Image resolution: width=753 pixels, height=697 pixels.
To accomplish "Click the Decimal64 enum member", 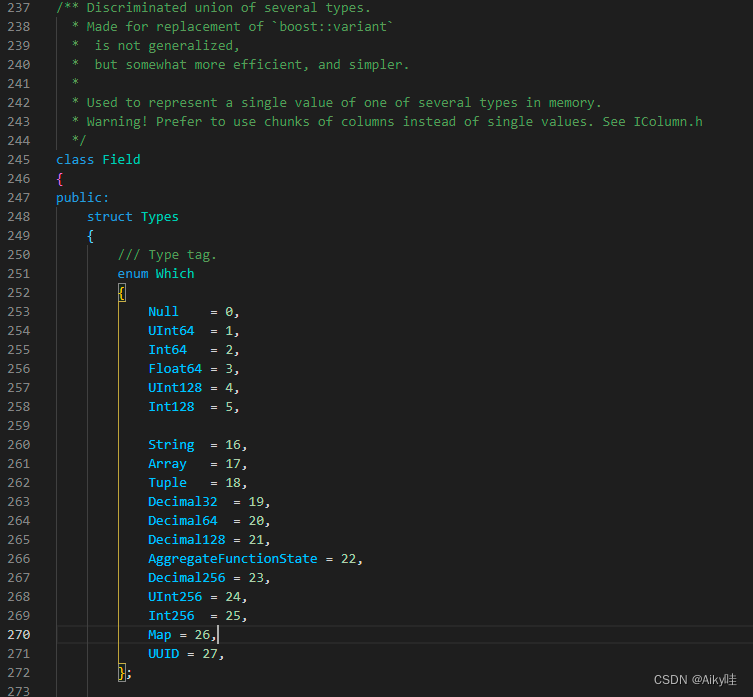I will 183,521.
